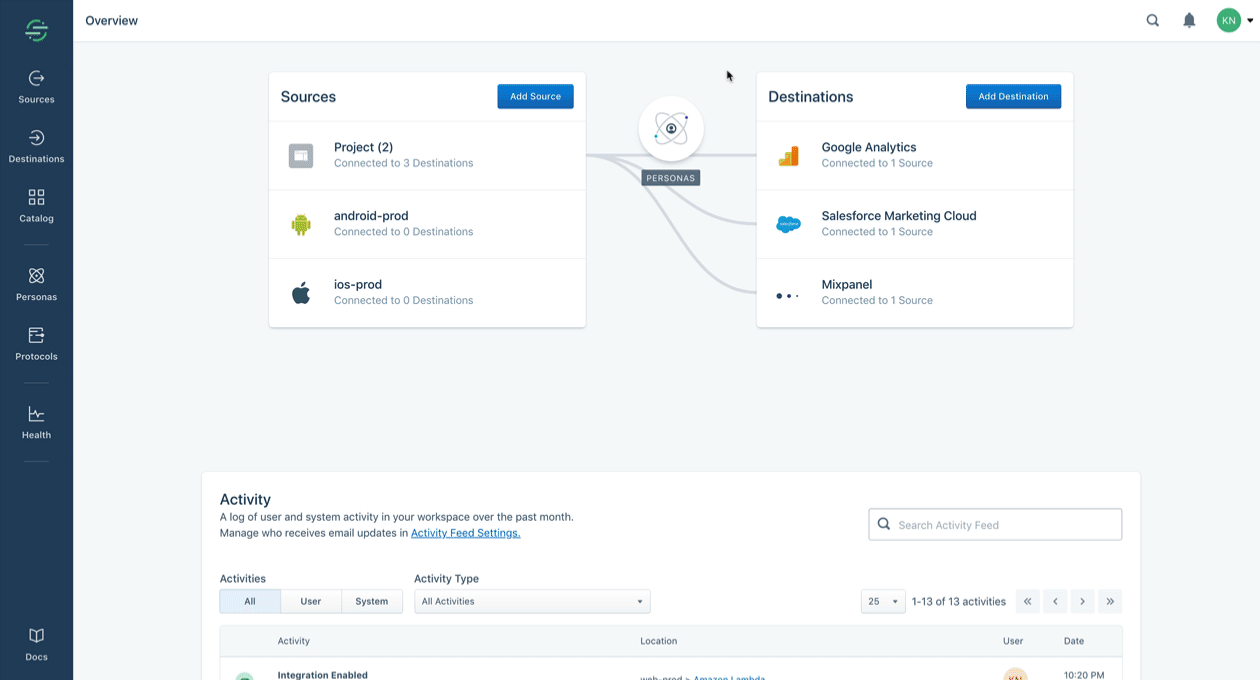Screen dimensions: 1260x680
Task: Click the User column header
Action: click(1013, 641)
